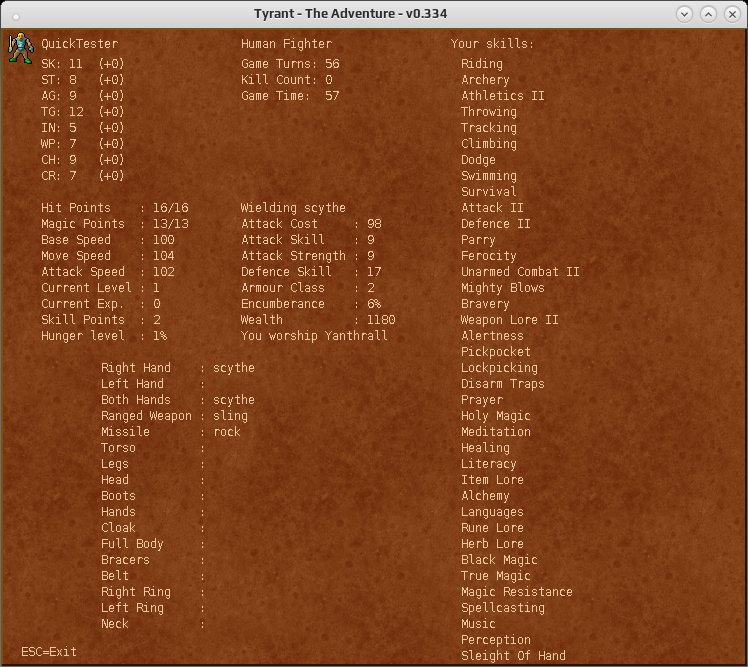Select the 'Music' skill
The height and width of the screenshot is (667, 748).
(478, 624)
